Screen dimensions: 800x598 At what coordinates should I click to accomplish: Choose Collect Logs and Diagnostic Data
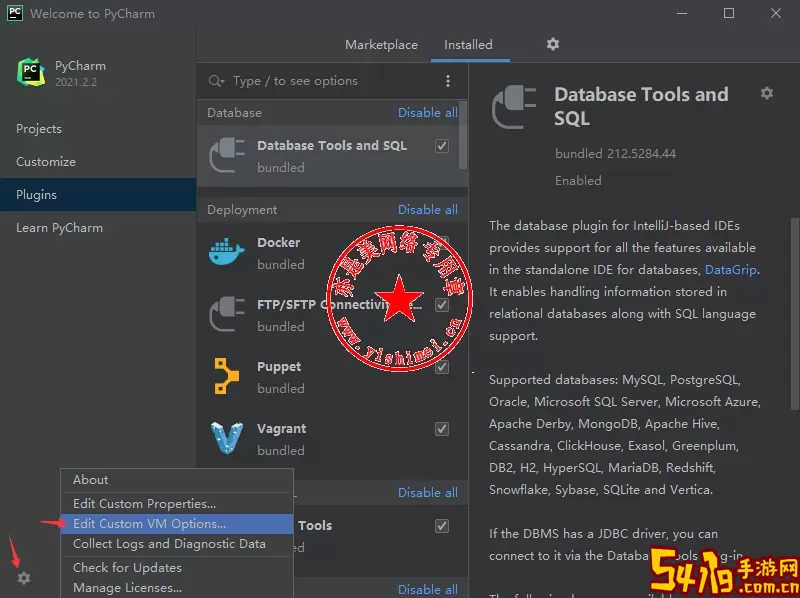coord(177,544)
